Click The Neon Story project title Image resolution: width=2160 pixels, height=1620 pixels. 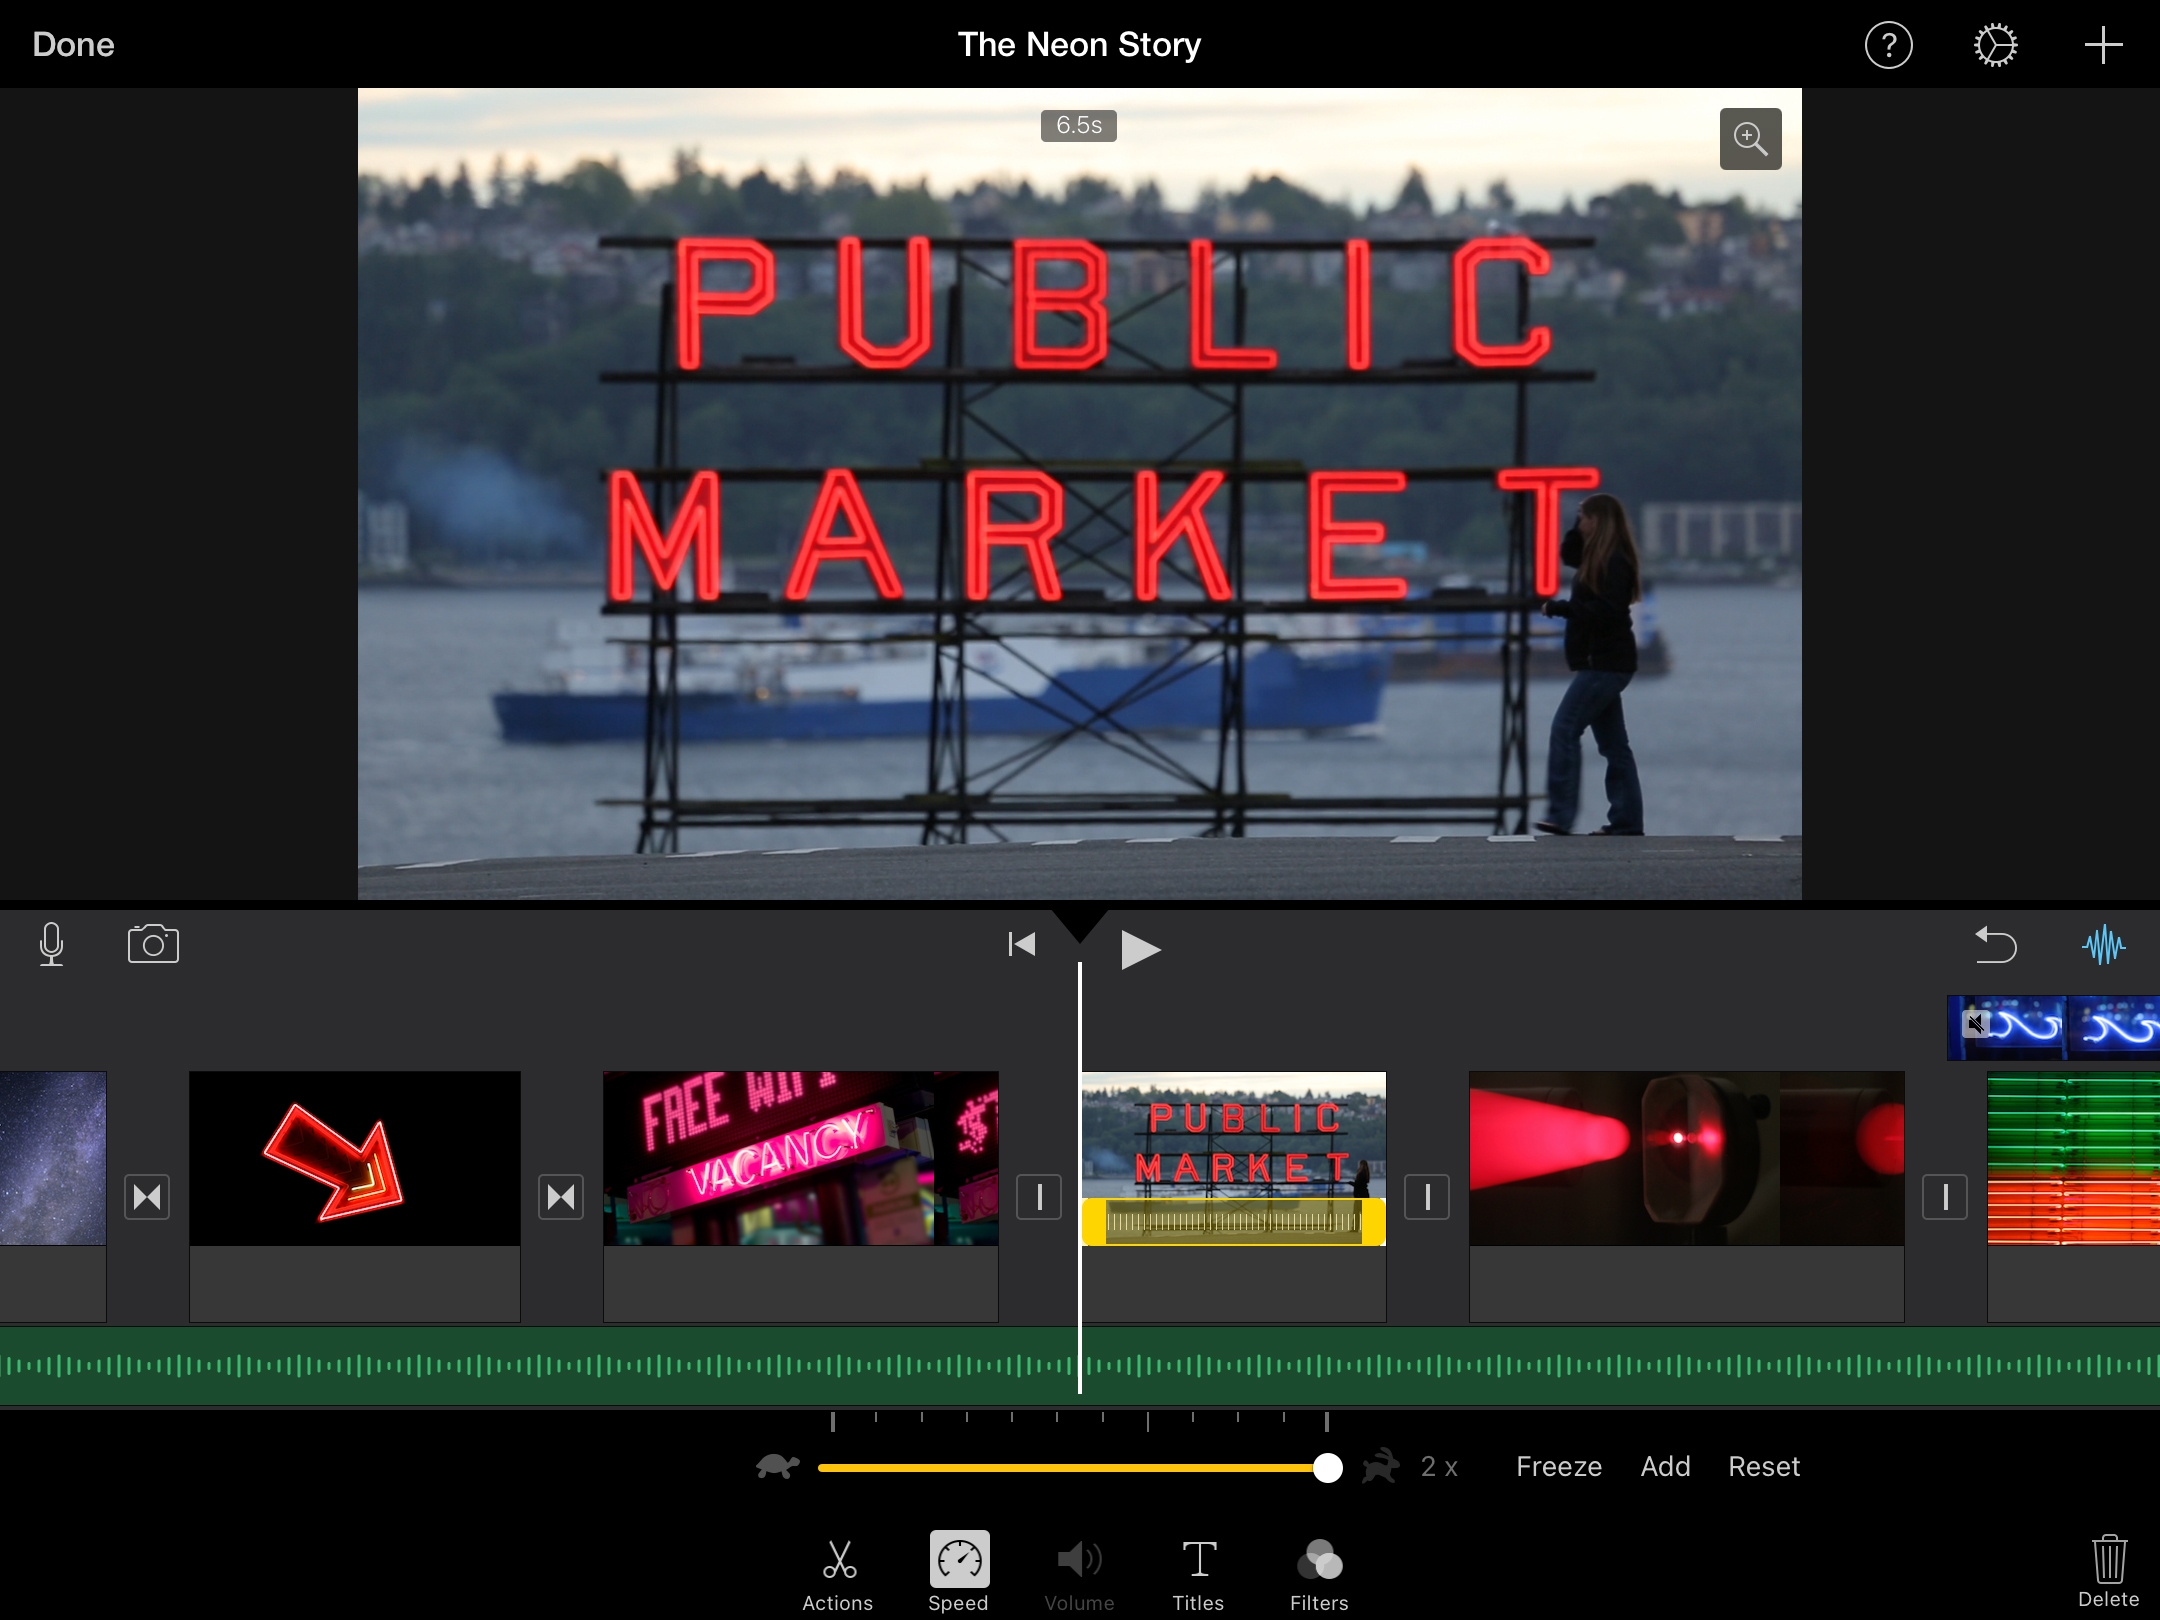(1079, 45)
